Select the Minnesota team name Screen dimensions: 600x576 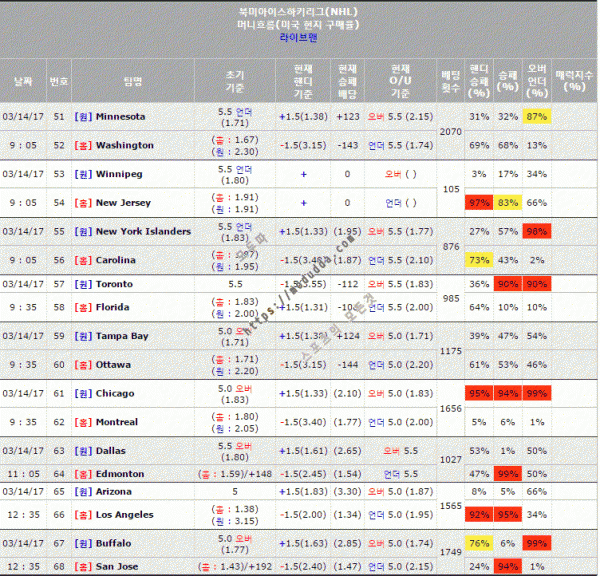click(121, 116)
